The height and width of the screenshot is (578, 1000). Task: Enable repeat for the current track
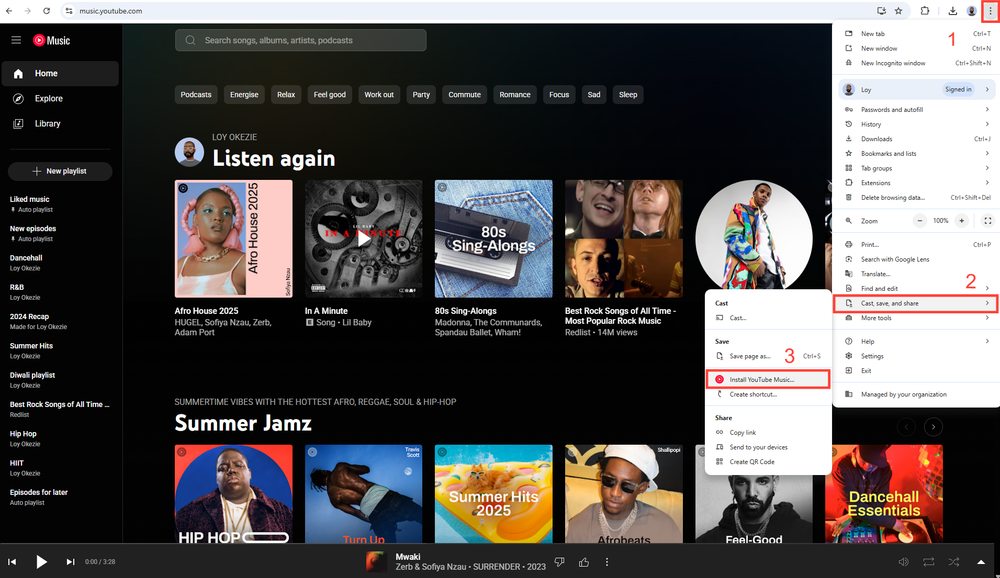(928, 562)
